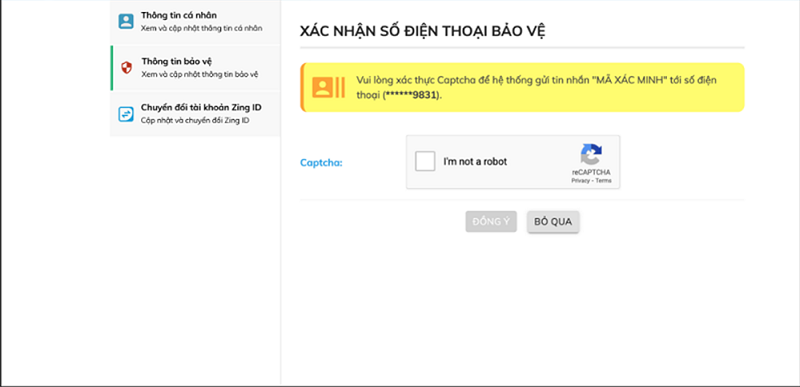Click the I'm not a robot label
The height and width of the screenshot is (387, 800).
[x=475, y=162]
